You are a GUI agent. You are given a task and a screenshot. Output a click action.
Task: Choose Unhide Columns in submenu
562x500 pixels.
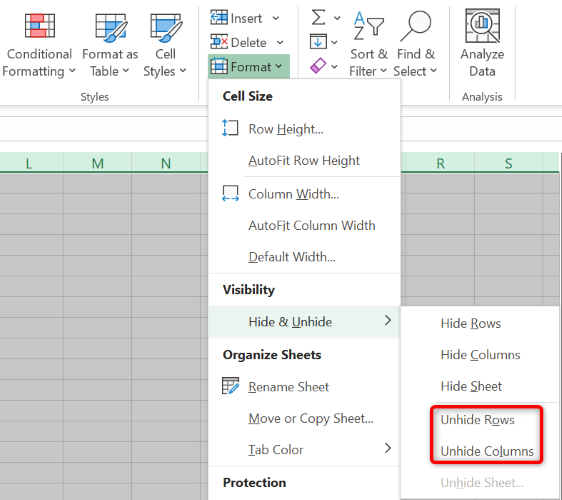[487, 451]
